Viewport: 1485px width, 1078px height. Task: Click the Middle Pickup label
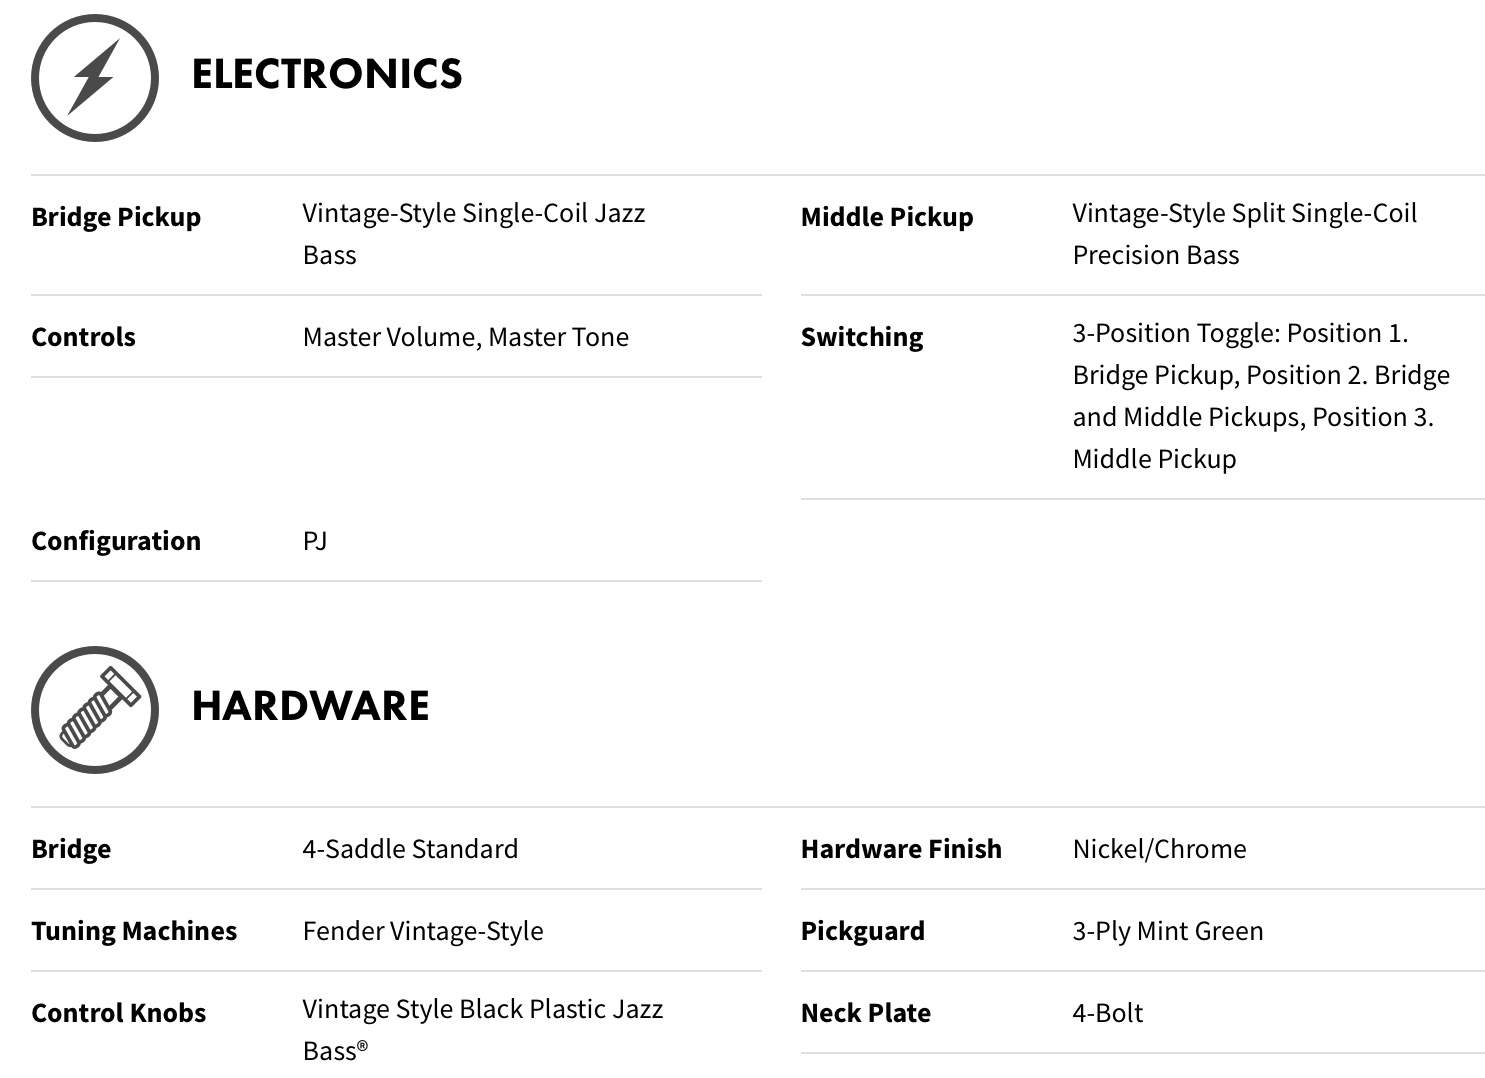tap(887, 217)
